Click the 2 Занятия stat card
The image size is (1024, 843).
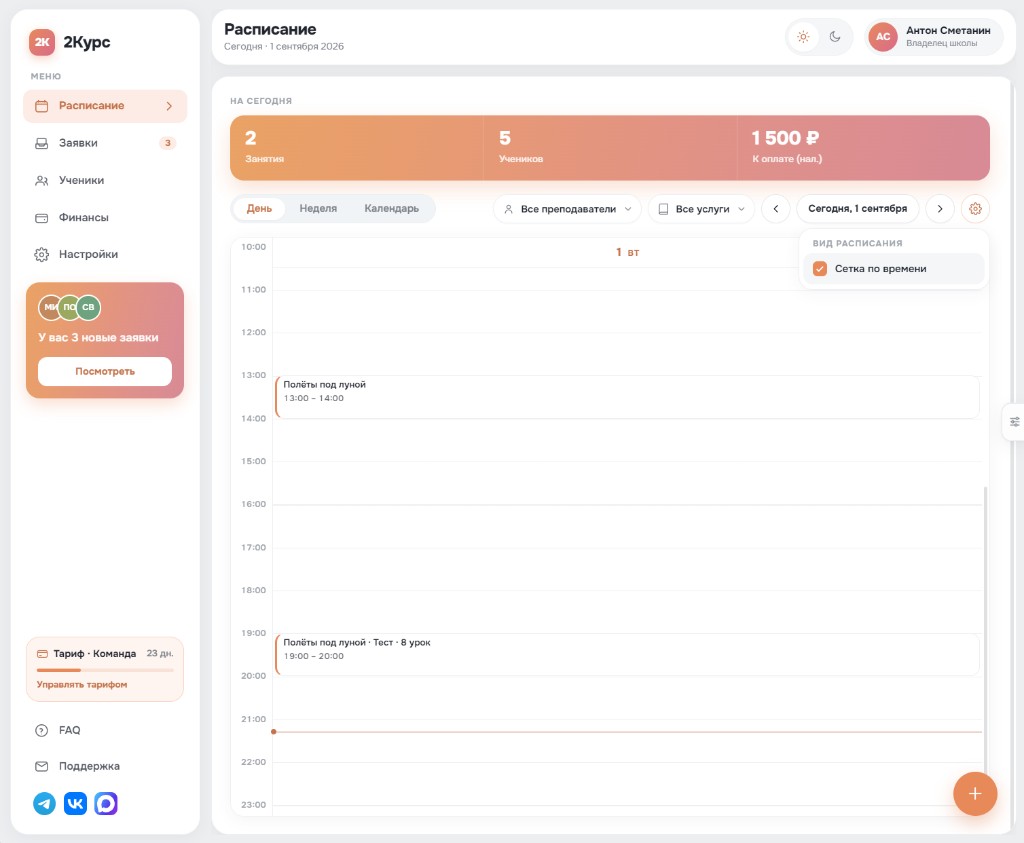(x=357, y=148)
